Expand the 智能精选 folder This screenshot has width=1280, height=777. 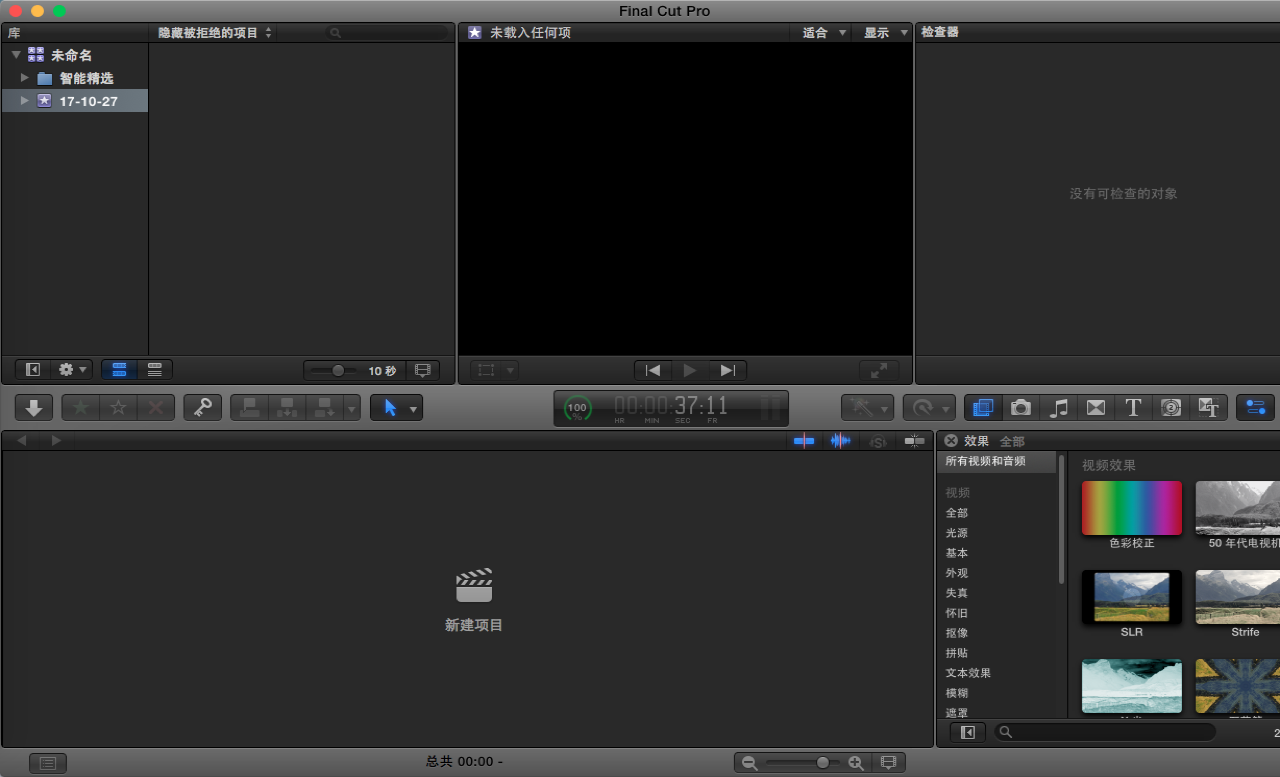pyautogui.click(x=25, y=77)
